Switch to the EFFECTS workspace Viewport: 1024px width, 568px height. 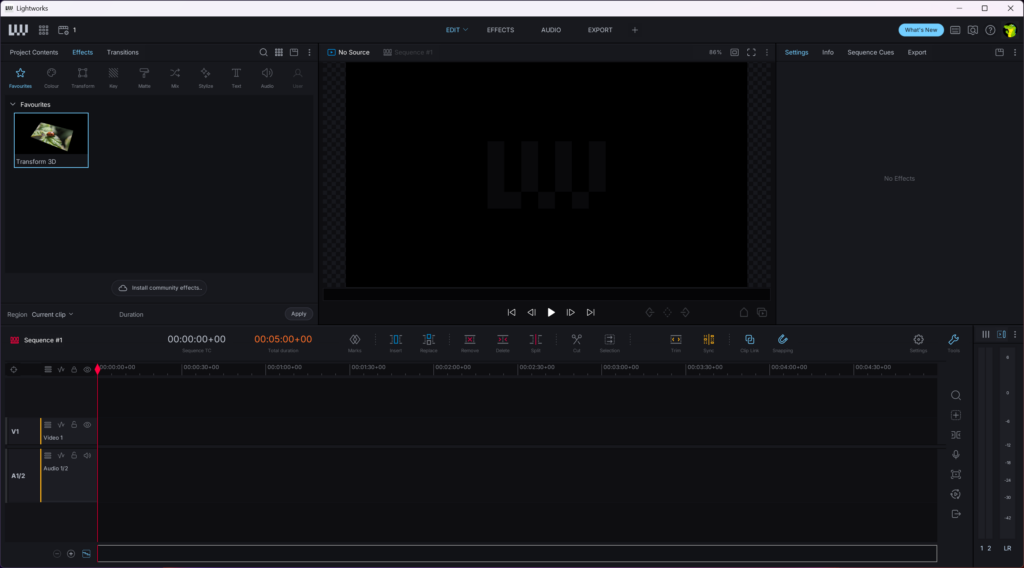(x=500, y=30)
